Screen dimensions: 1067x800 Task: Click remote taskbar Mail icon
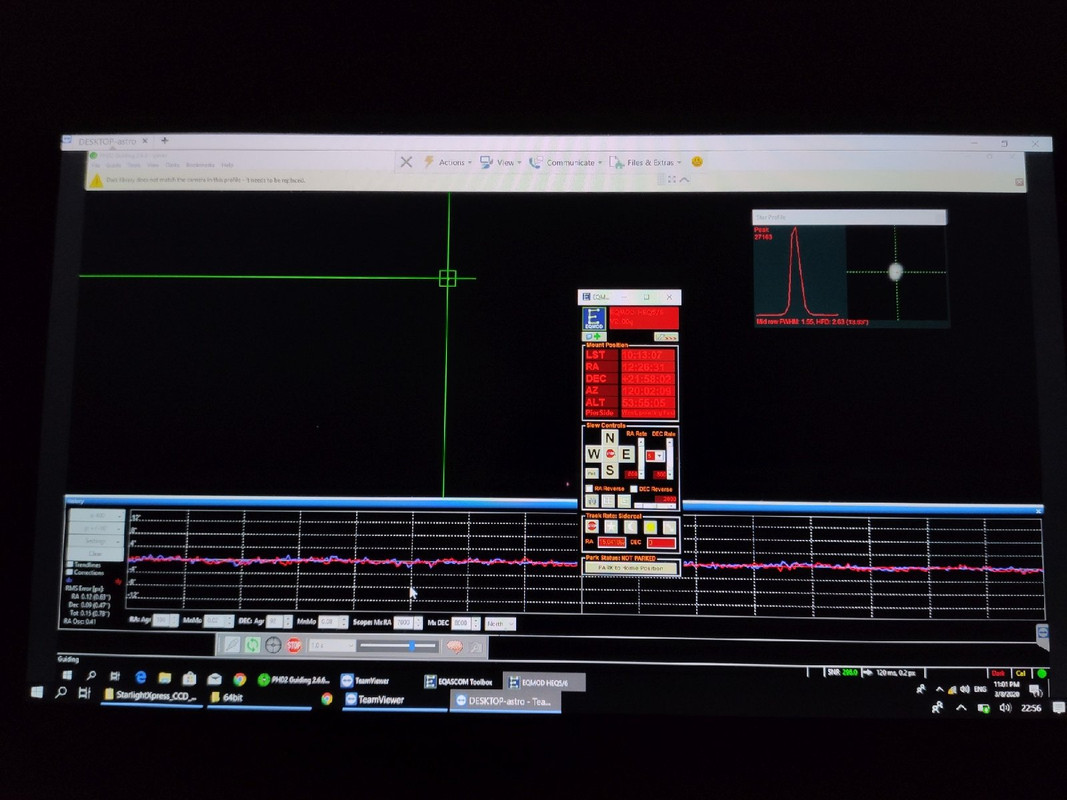pyautogui.click(x=214, y=679)
